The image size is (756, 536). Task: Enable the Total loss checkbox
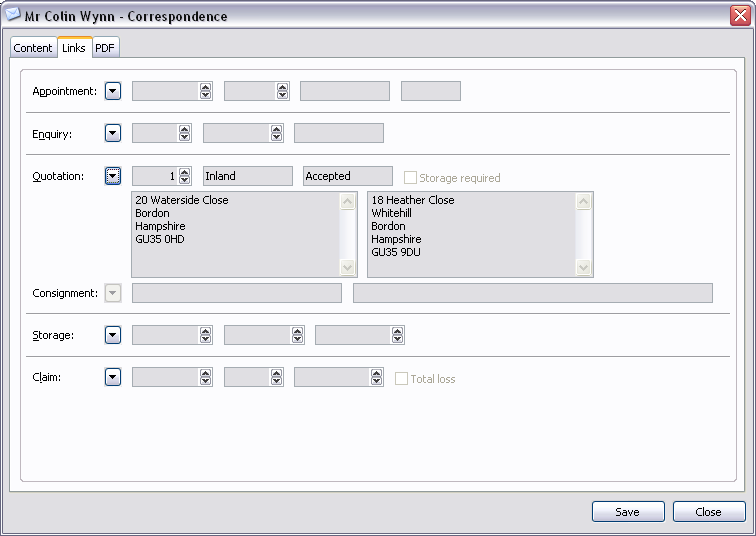pyautogui.click(x=401, y=379)
